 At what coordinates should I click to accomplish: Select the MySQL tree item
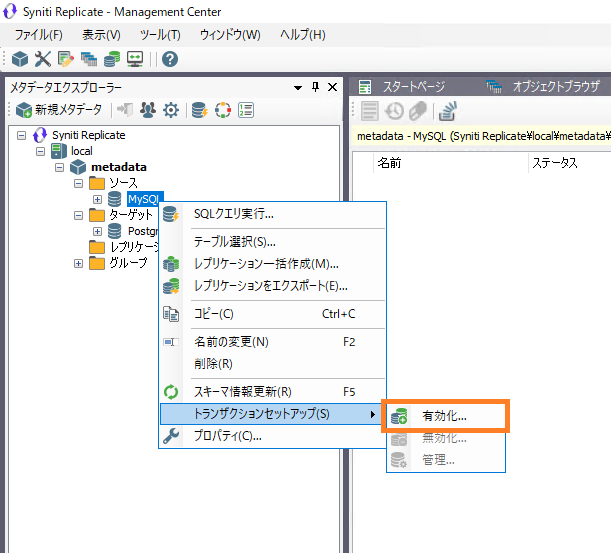coord(143,199)
